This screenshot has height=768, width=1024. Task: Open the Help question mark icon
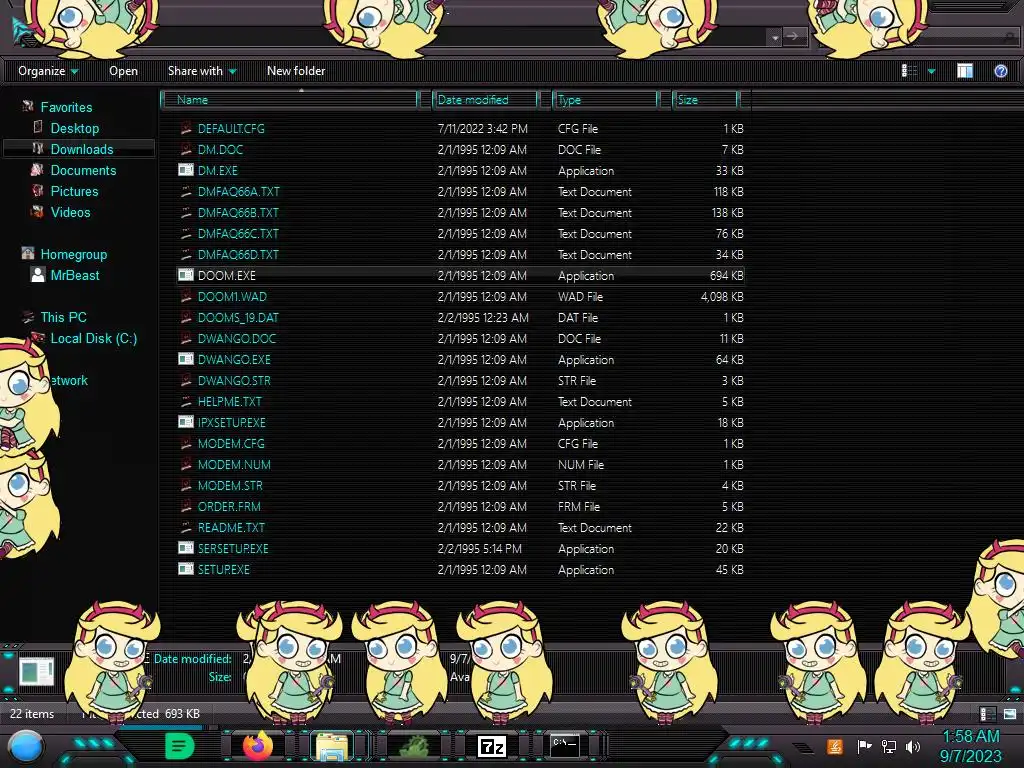(1000, 71)
